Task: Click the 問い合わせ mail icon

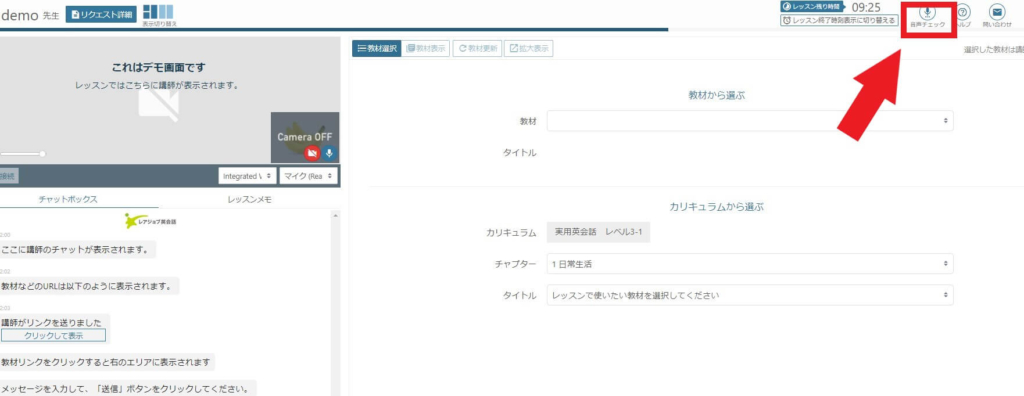Action: 997,16
